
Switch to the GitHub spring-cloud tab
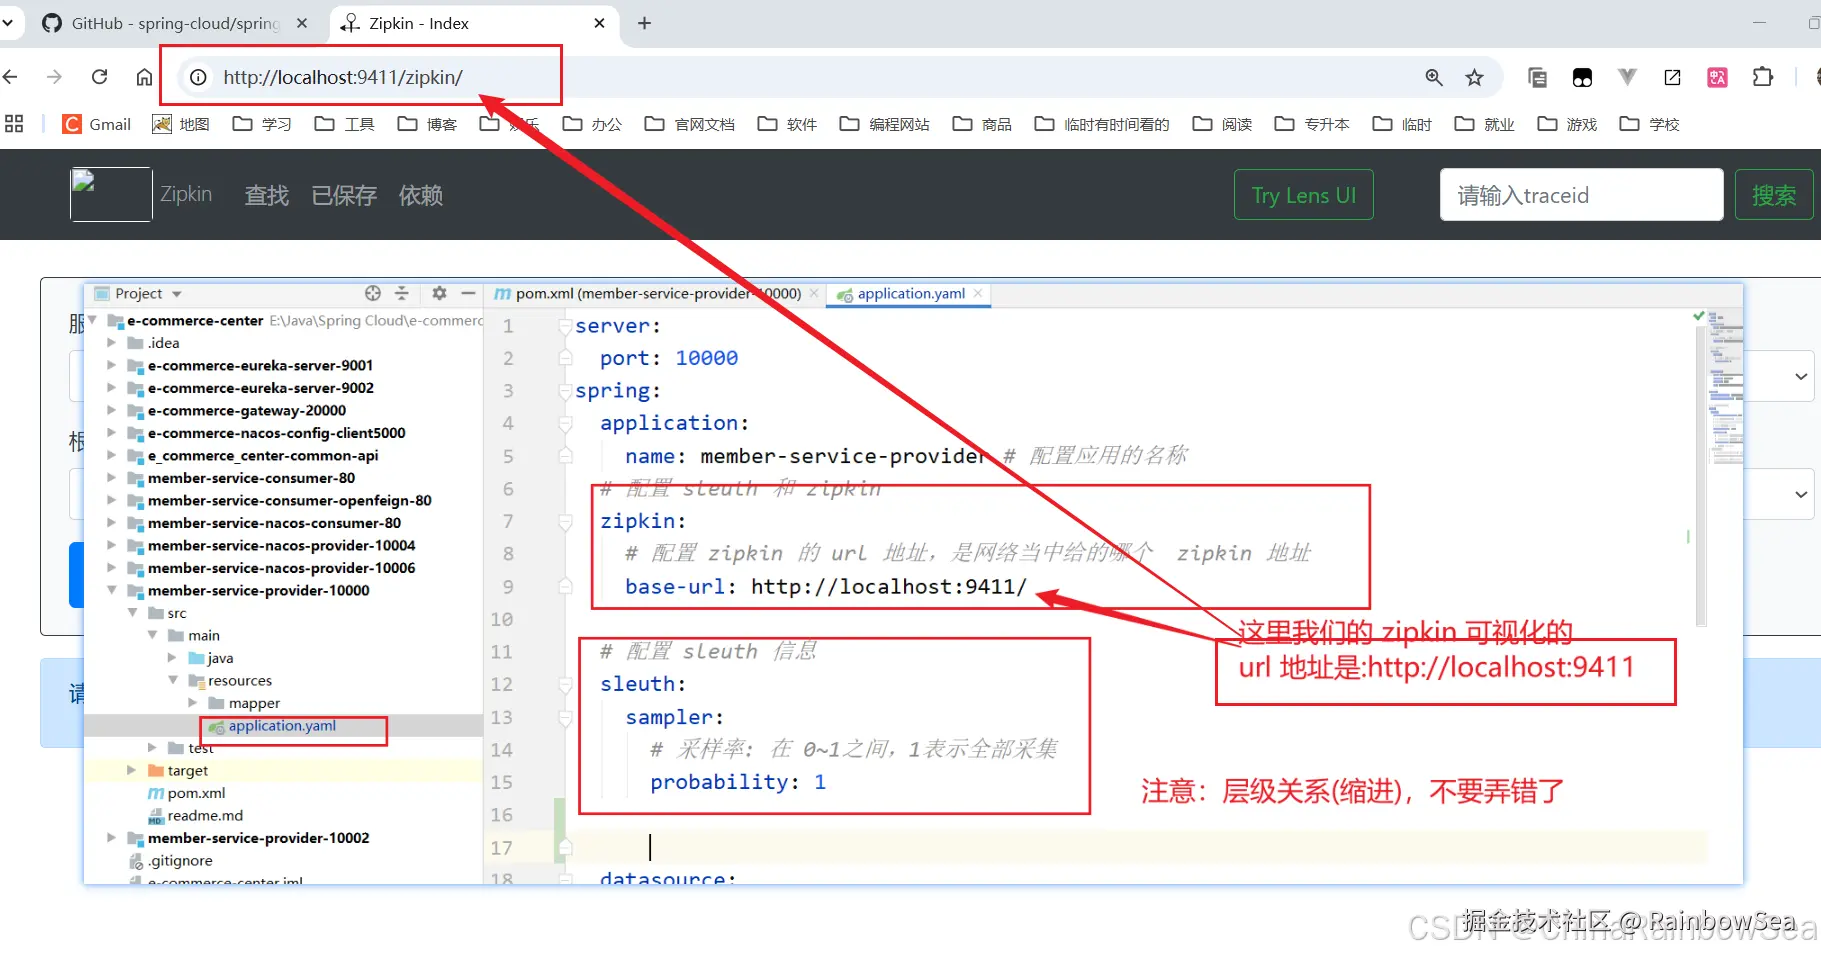click(176, 23)
